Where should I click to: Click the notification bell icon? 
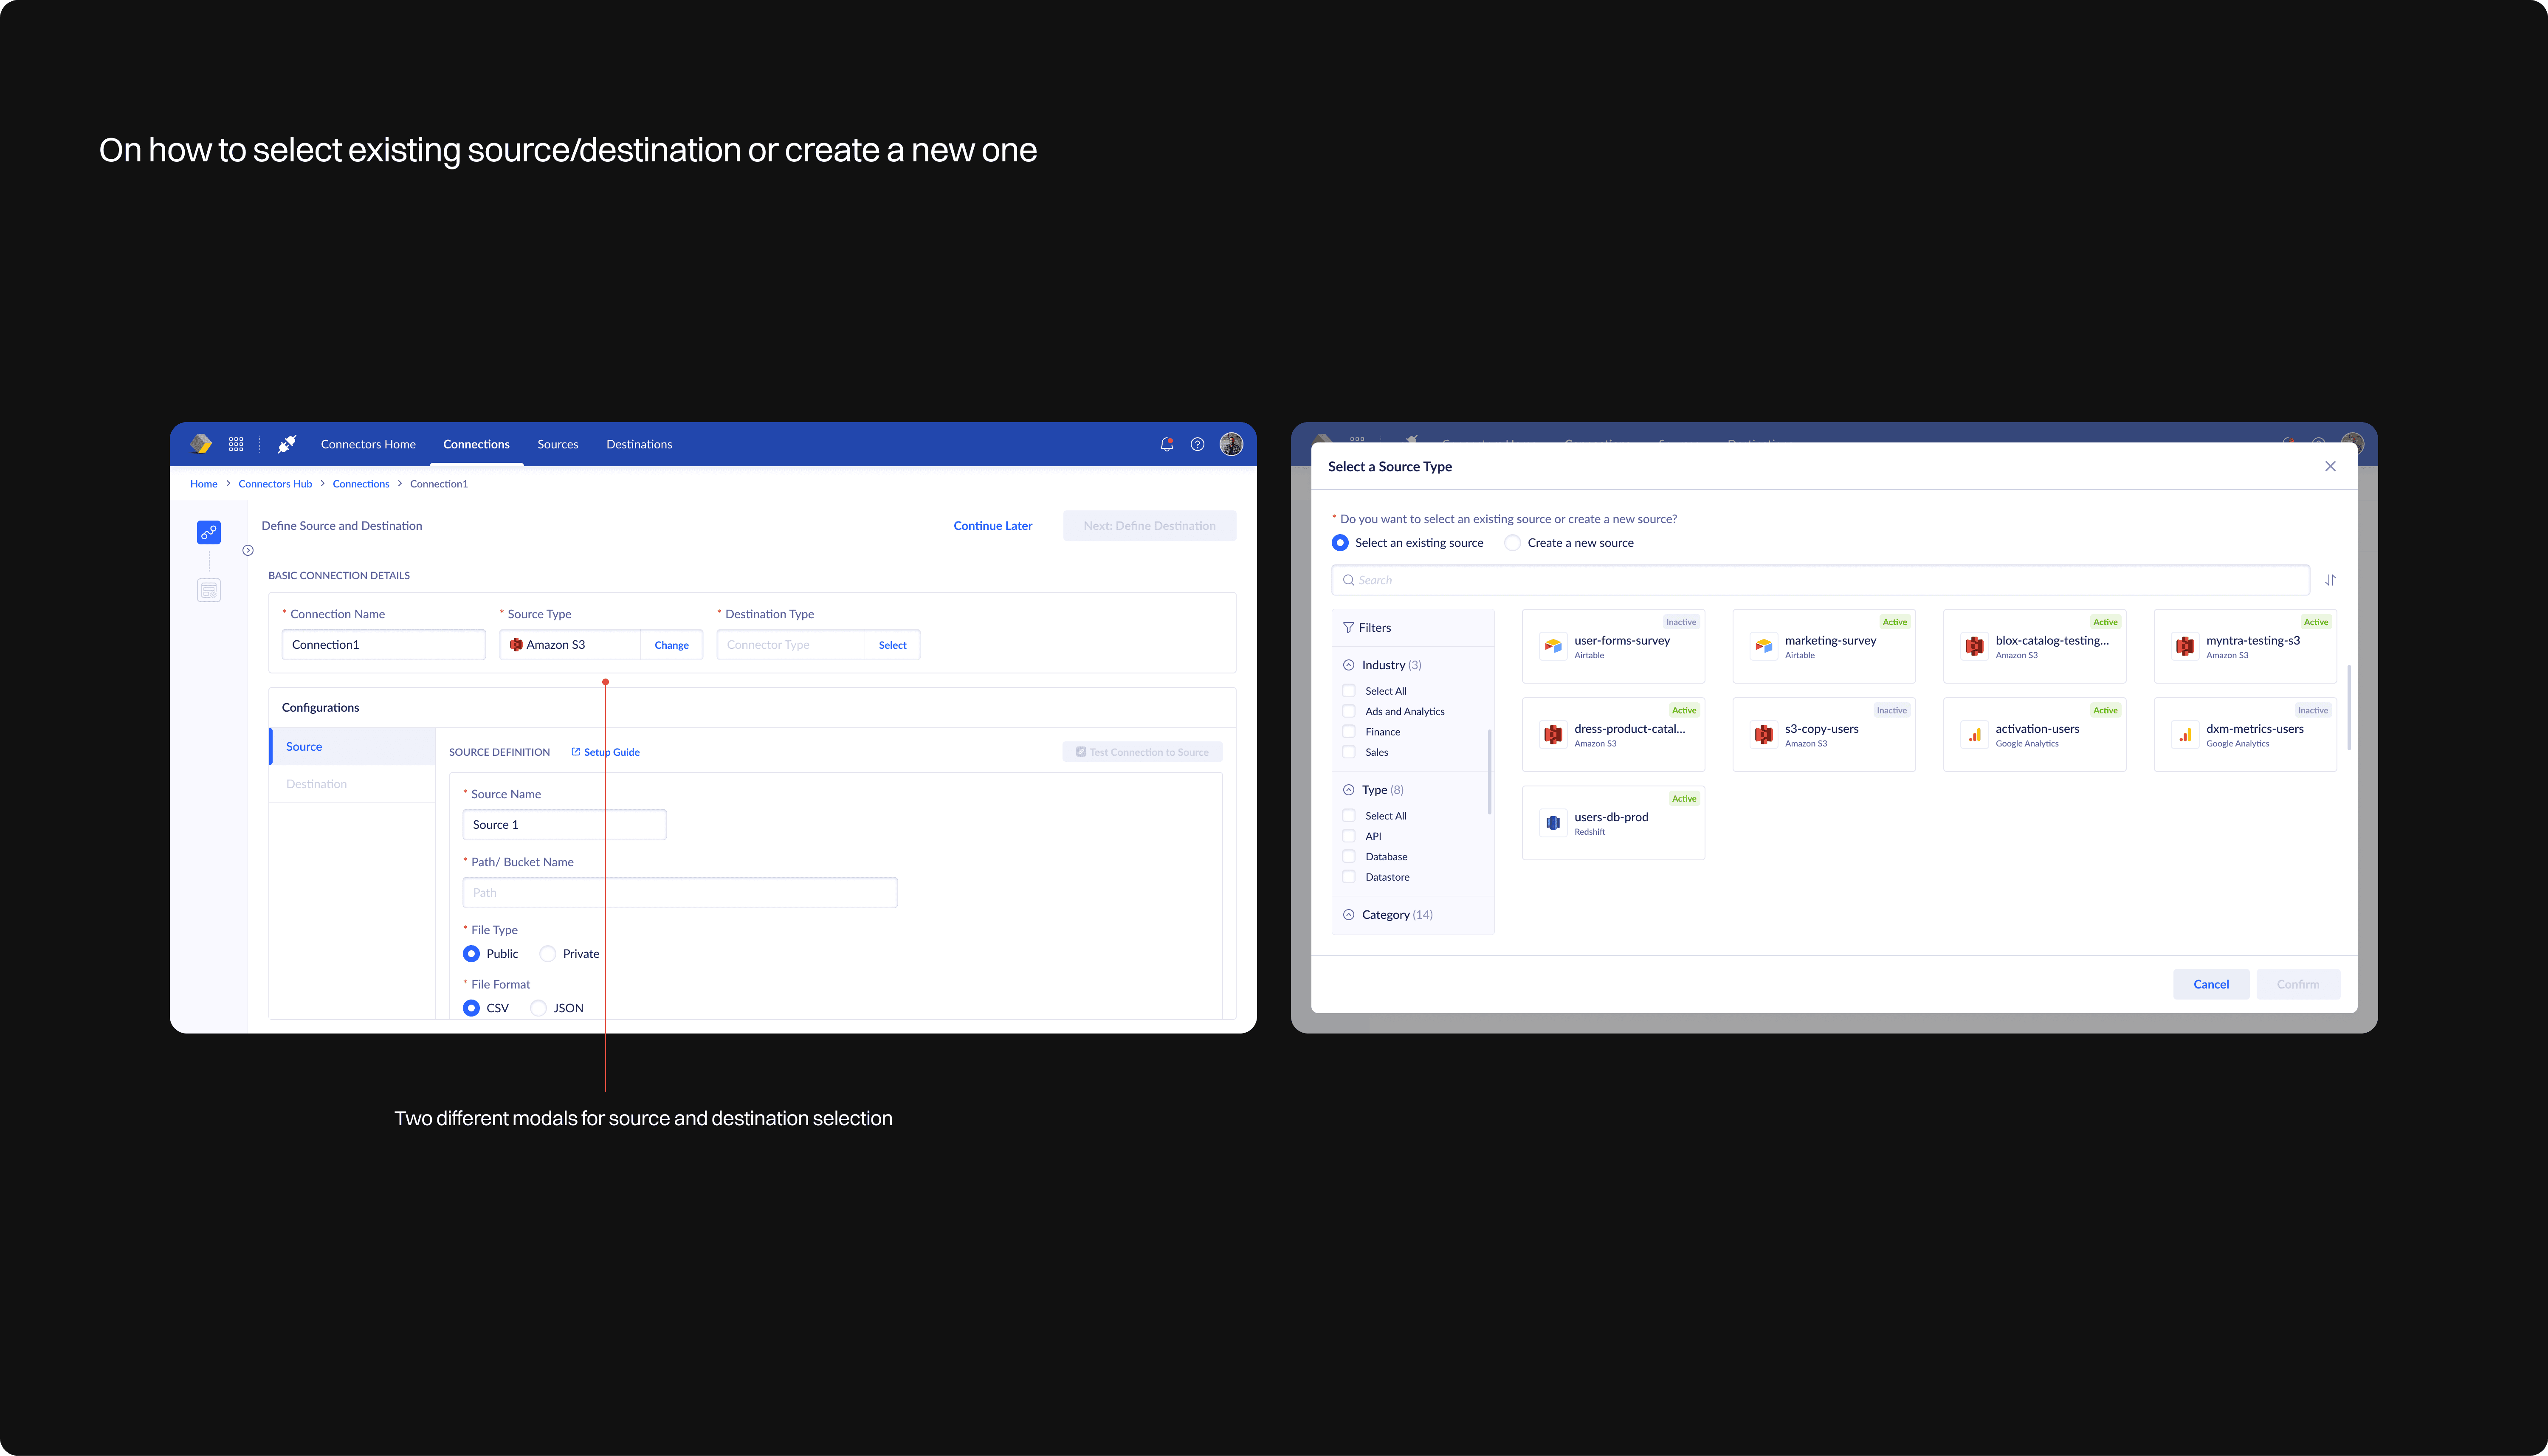tap(1166, 444)
